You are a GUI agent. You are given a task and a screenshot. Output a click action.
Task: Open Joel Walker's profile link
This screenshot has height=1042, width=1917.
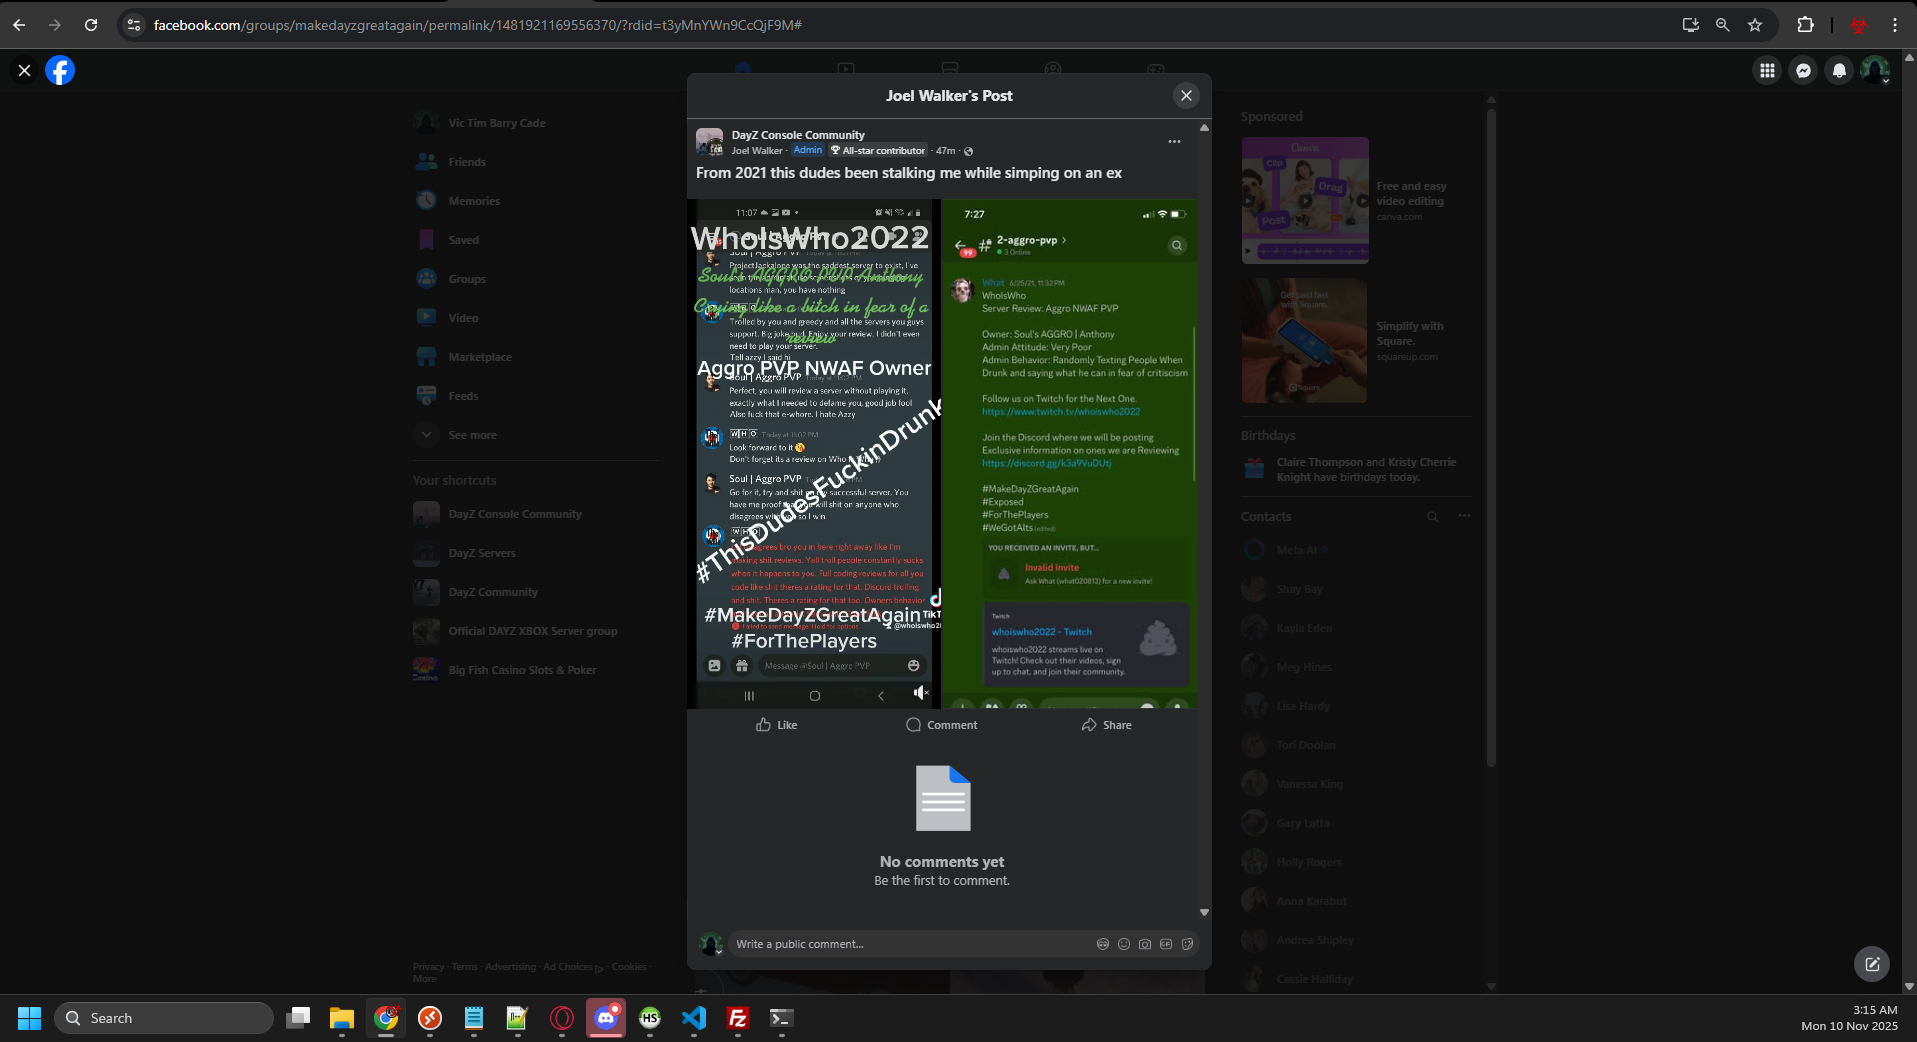pos(757,151)
